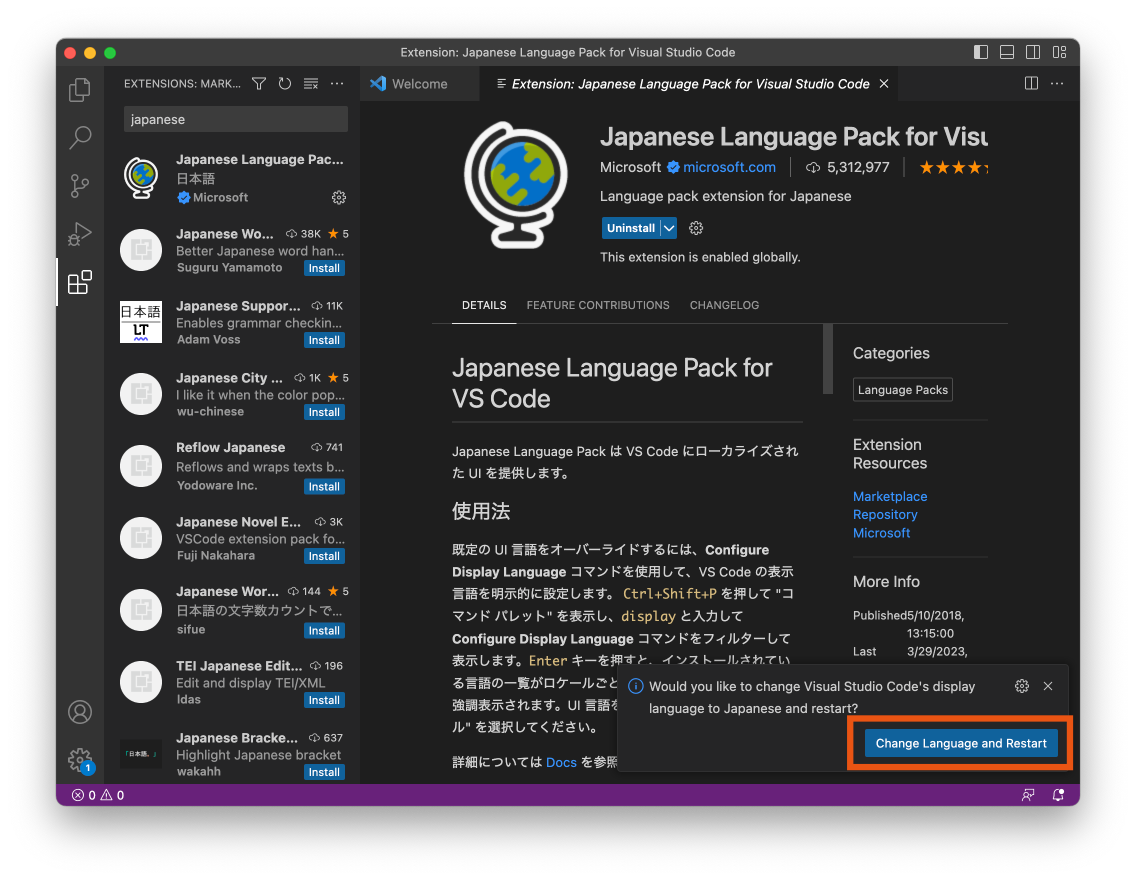
Task: Open the Accounts menu icon
Action: 80,712
